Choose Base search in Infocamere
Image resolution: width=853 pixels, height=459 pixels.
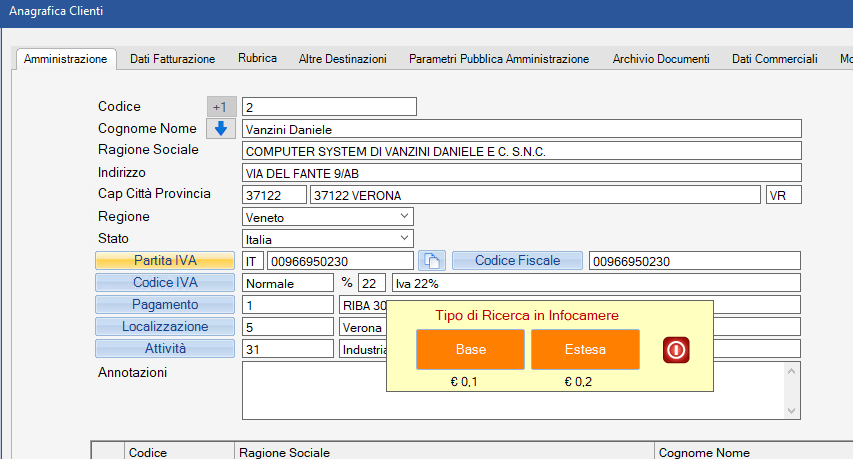pos(470,350)
